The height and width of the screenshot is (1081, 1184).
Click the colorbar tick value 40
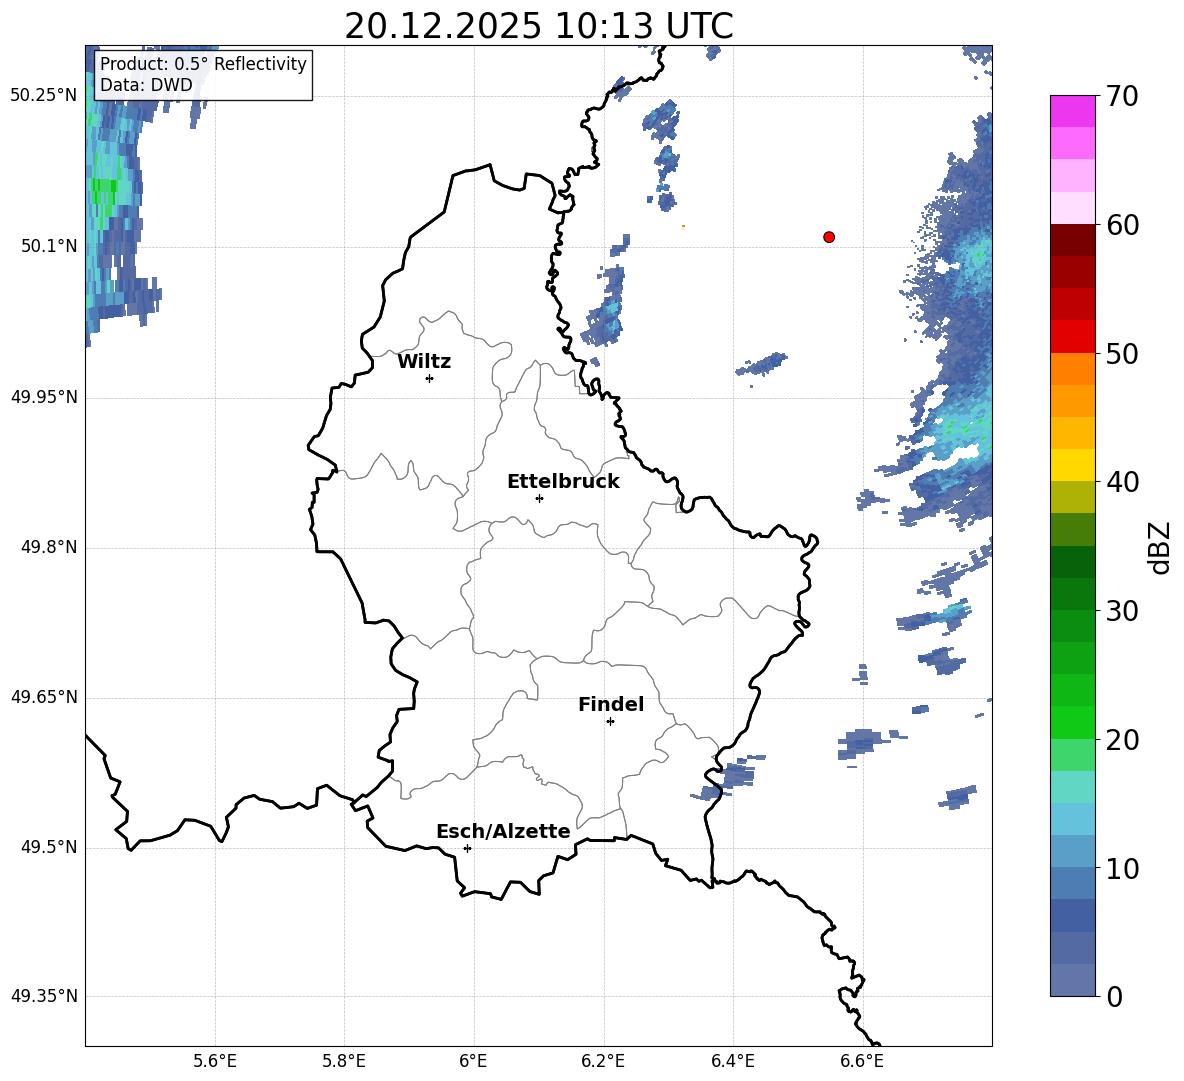click(x=1122, y=482)
